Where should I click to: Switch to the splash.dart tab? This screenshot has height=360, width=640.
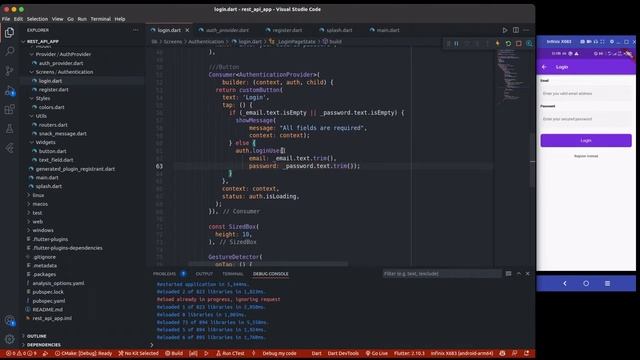coord(339,30)
